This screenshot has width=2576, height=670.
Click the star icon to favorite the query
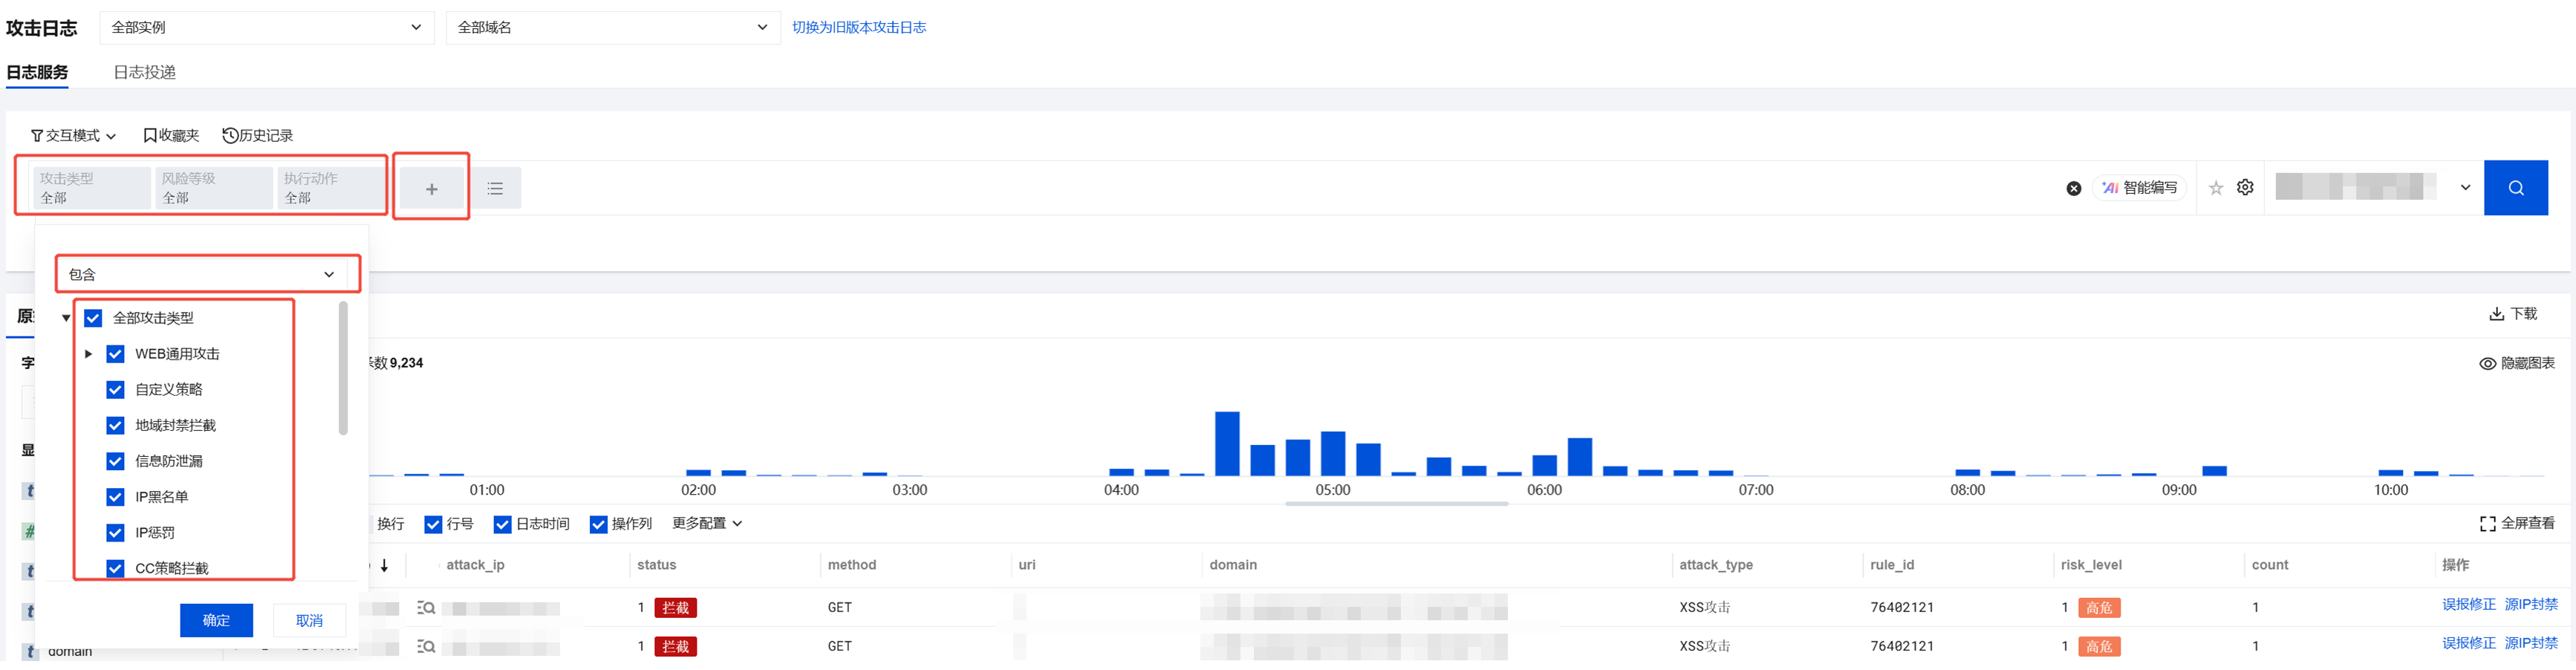coord(2216,188)
